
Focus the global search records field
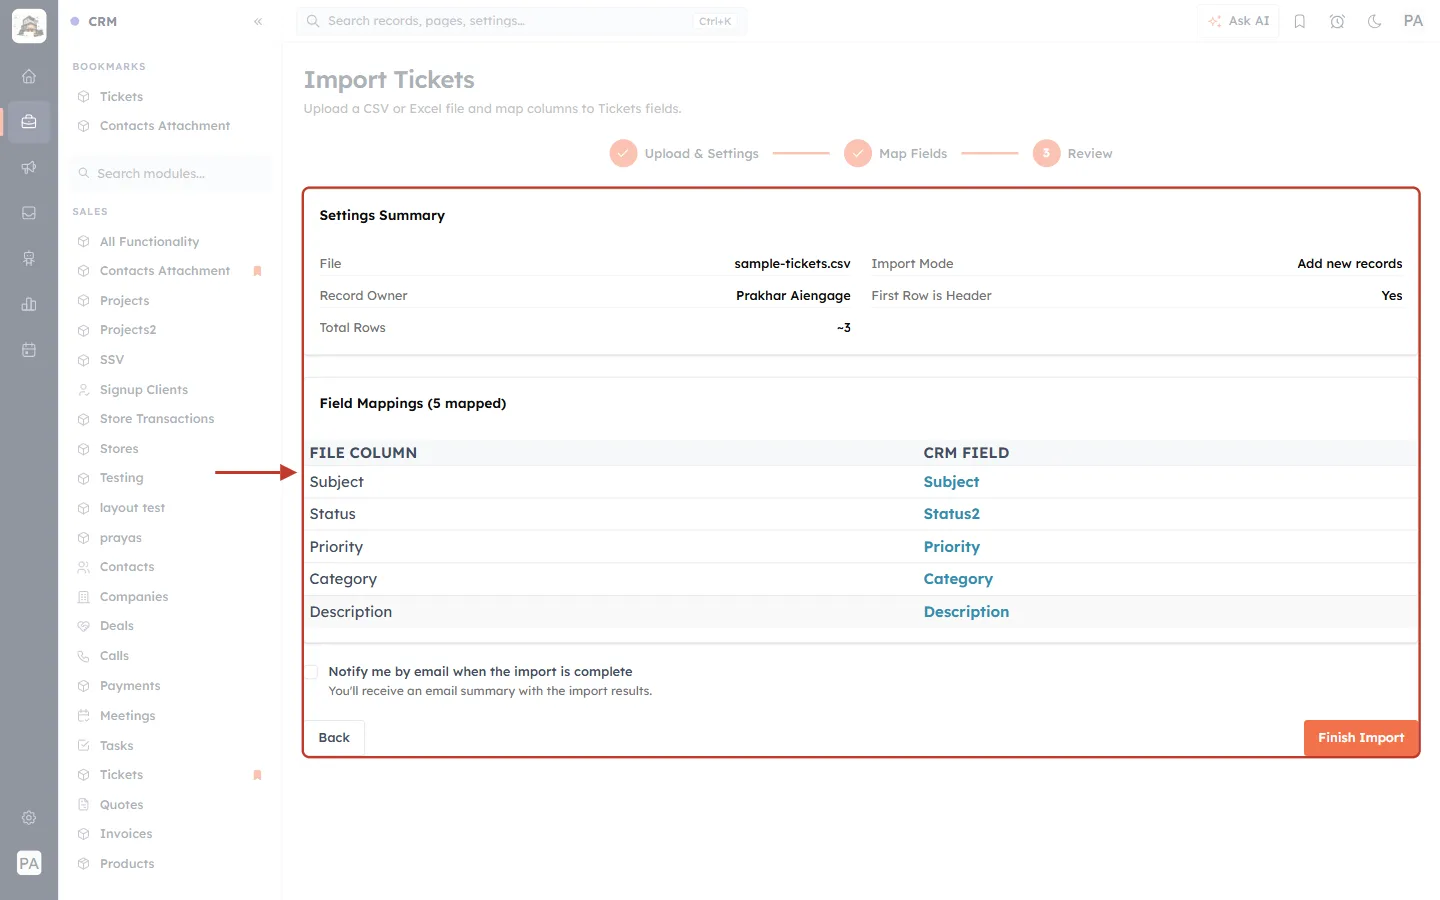pos(521,21)
